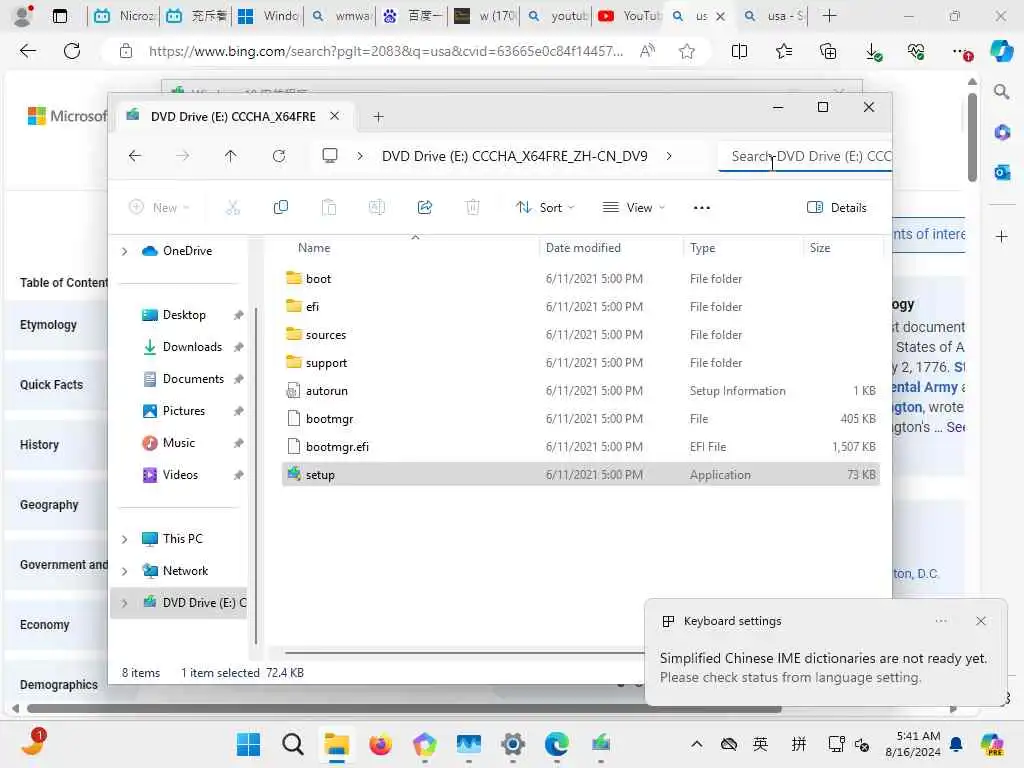Open Edge Downloads icon
This screenshot has height=768, width=1024.
(x=873, y=51)
